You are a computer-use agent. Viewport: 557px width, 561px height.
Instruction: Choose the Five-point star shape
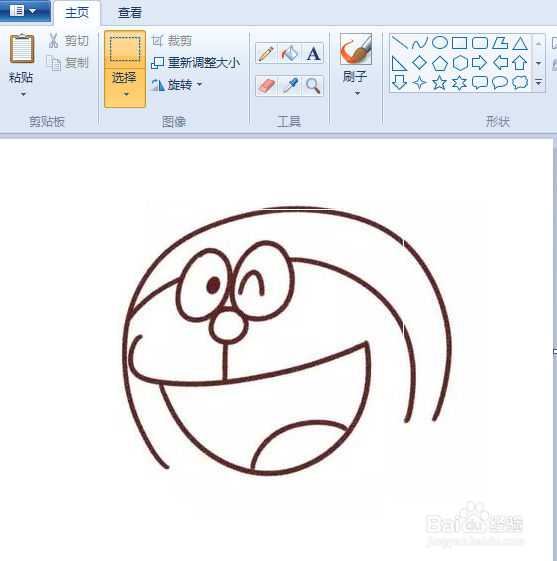pyautogui.click(x=440, y=83)
